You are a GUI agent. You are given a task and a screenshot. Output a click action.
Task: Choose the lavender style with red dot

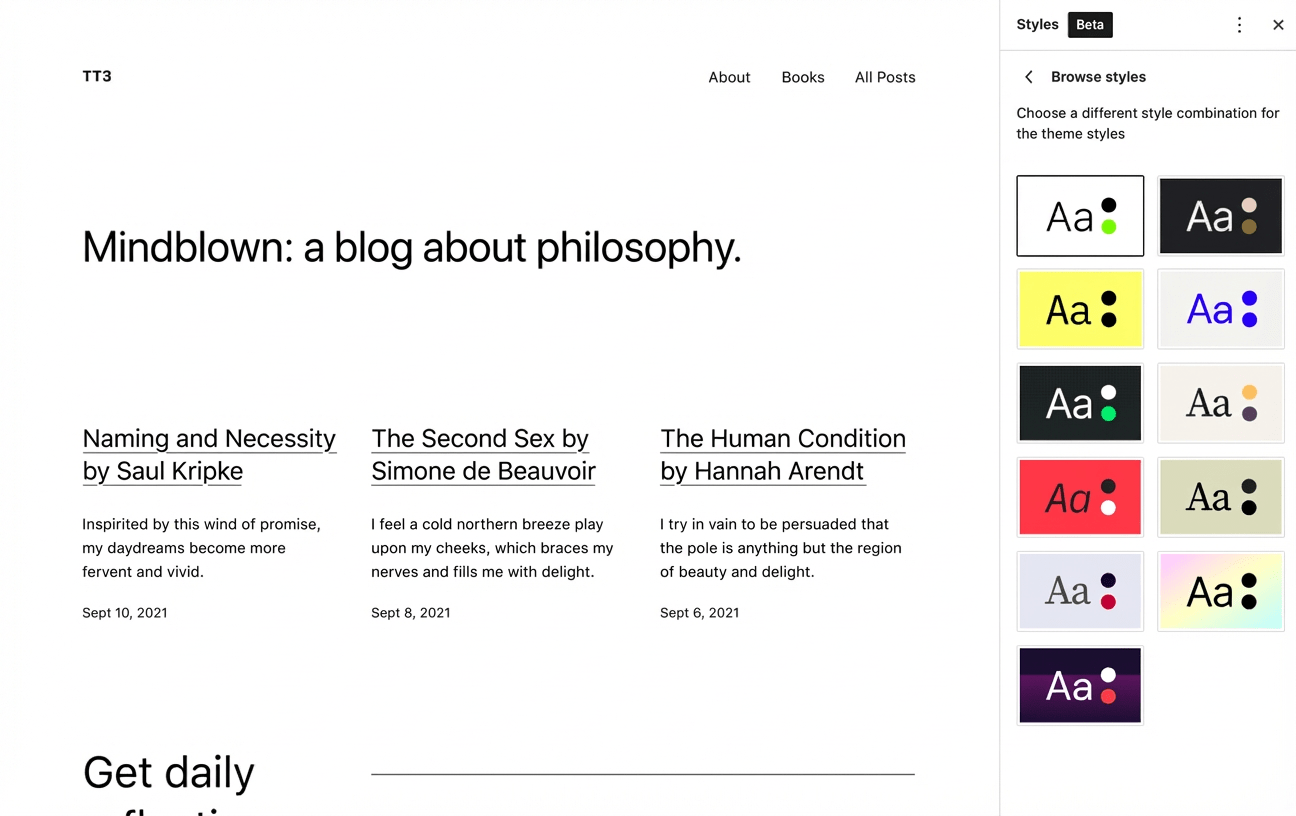[x=1080, y=591]
